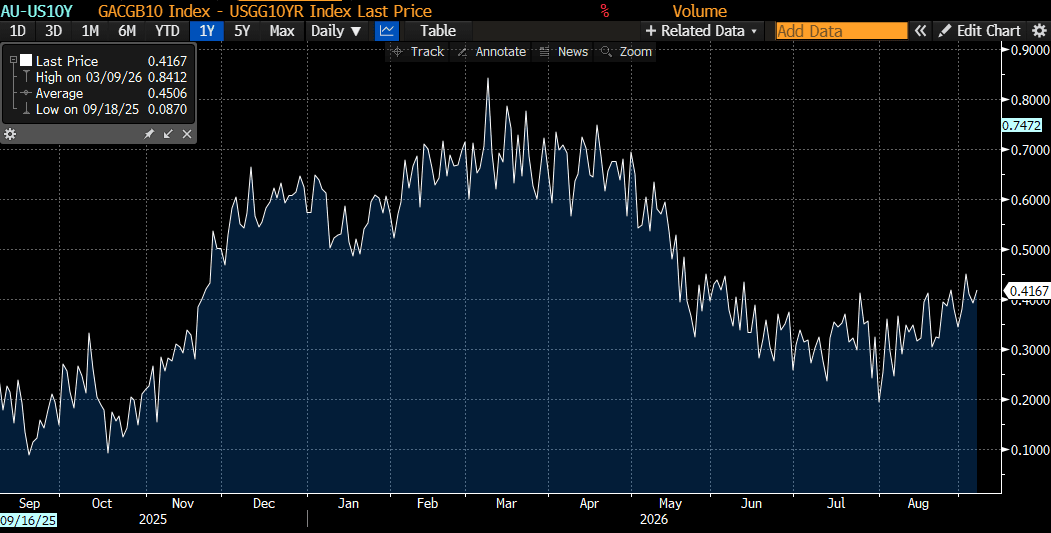Viewport: 1051px width, 533px height.
Task: Activate the Zoom tool
Action: click(x=626, y=52)
